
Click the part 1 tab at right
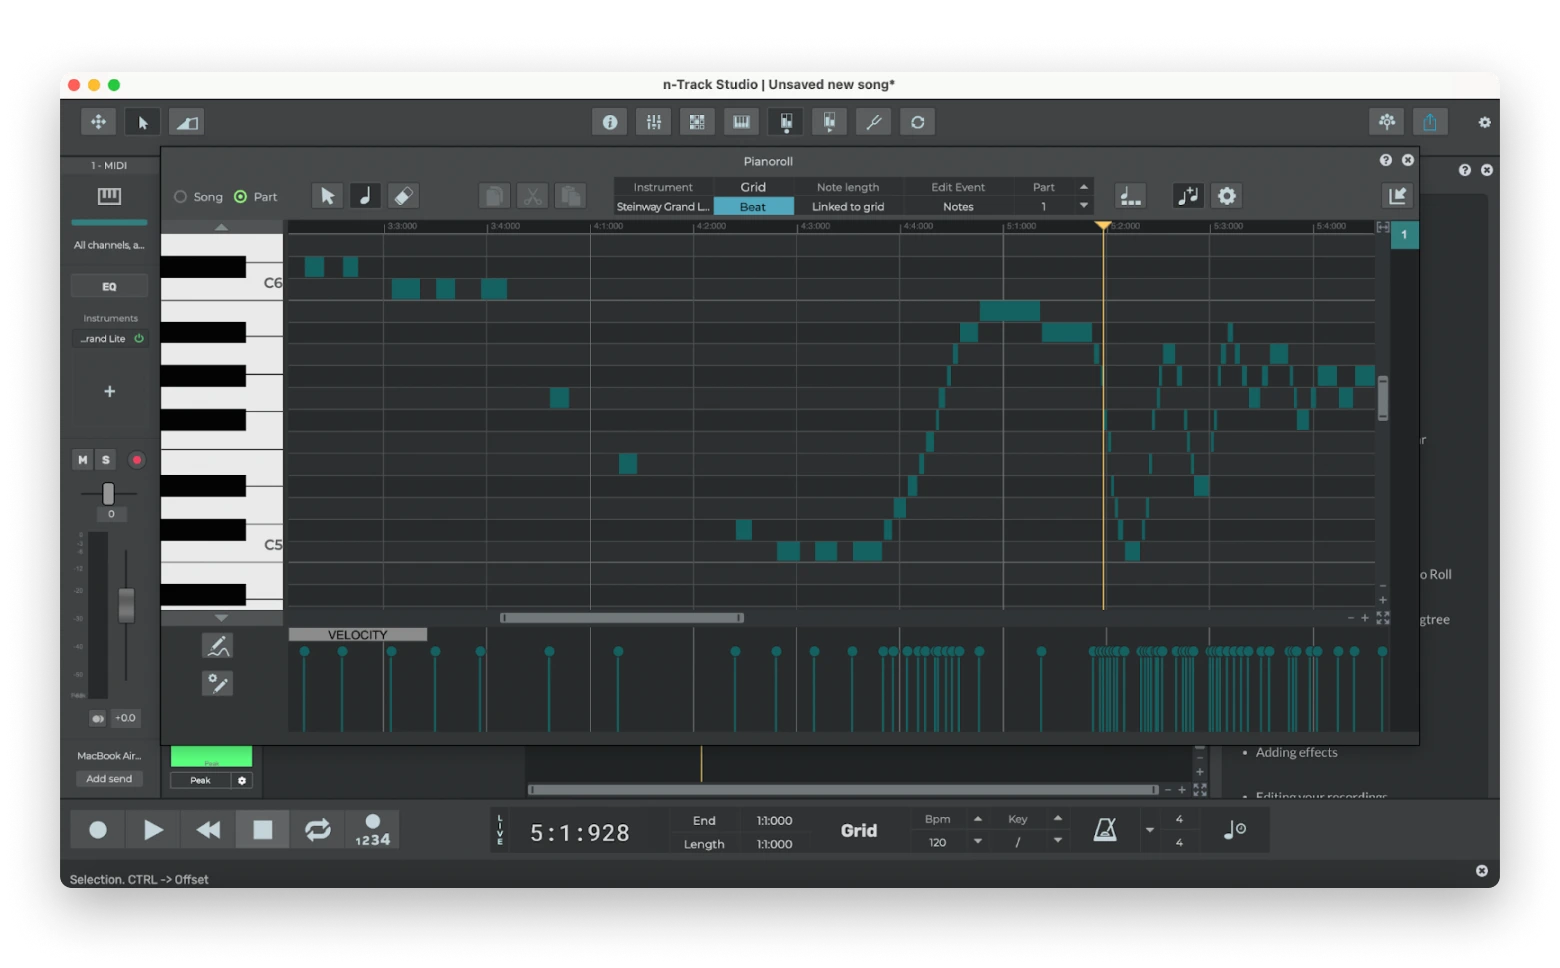click(1404, 235)
